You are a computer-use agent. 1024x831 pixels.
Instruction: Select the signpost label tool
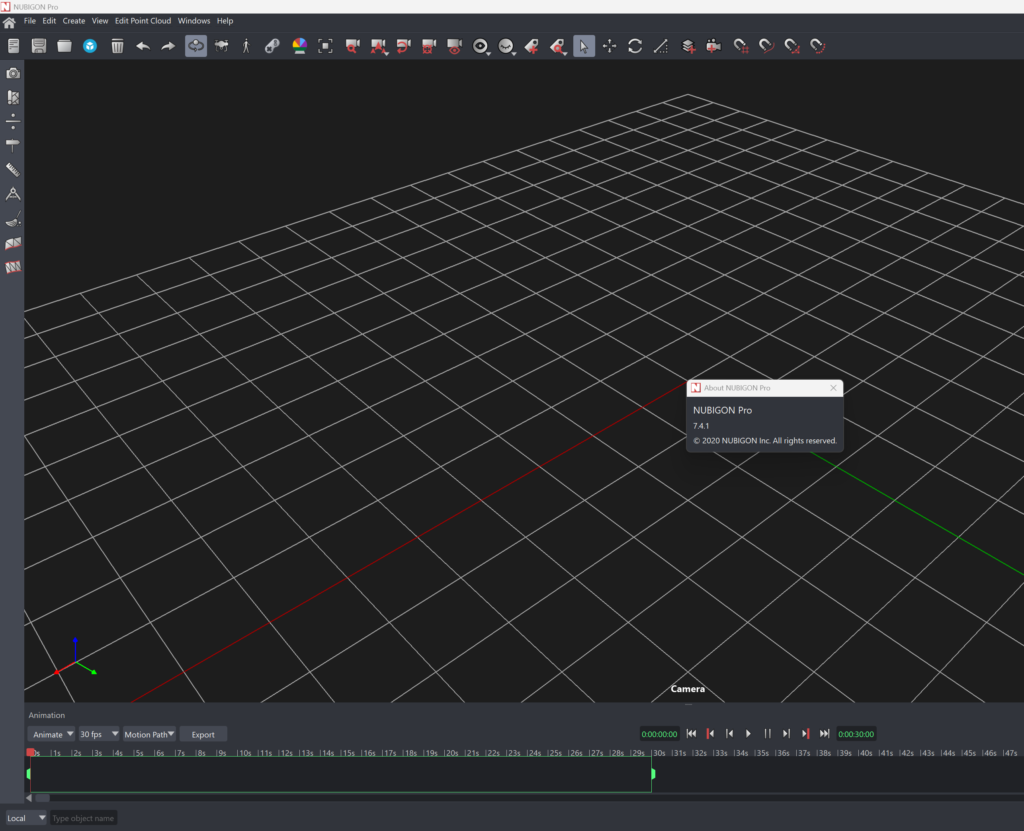(x=13, y=145)
